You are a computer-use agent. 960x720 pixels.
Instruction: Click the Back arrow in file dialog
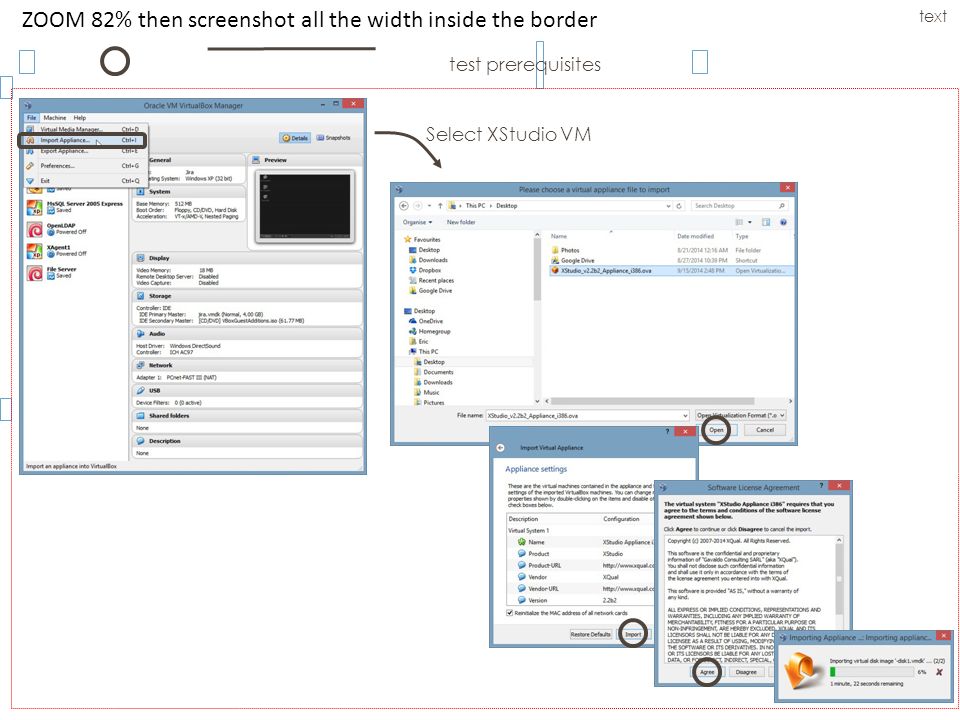pos(403,206)
